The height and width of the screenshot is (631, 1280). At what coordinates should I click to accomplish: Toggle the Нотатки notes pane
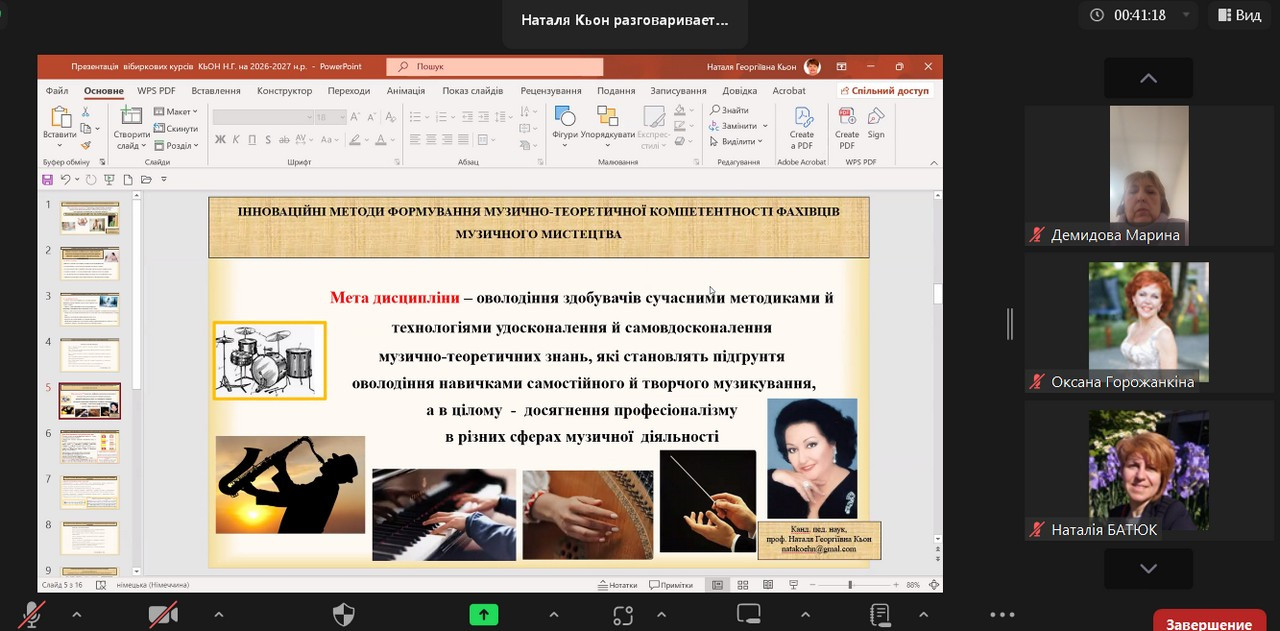(x=617, y=585)
